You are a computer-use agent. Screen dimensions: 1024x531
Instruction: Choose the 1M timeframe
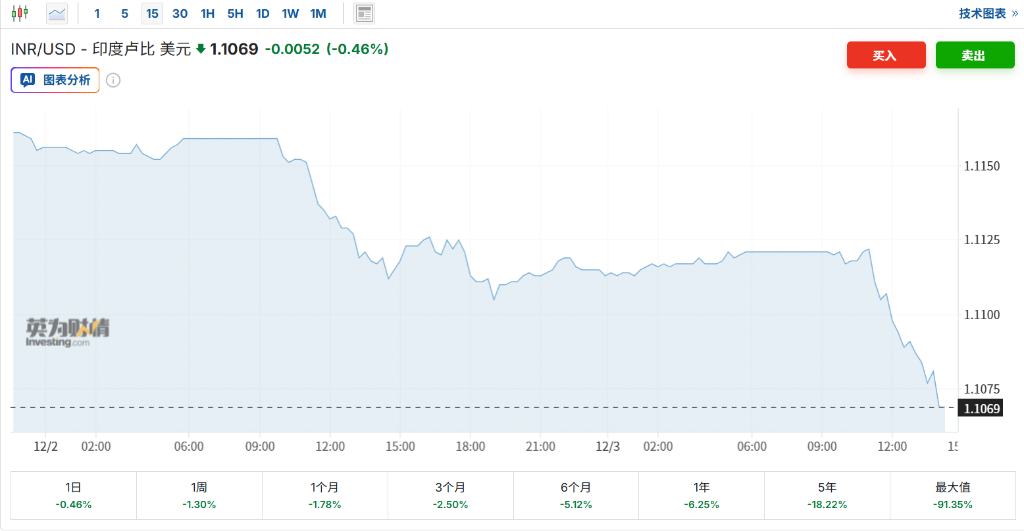tap(318, 14)
